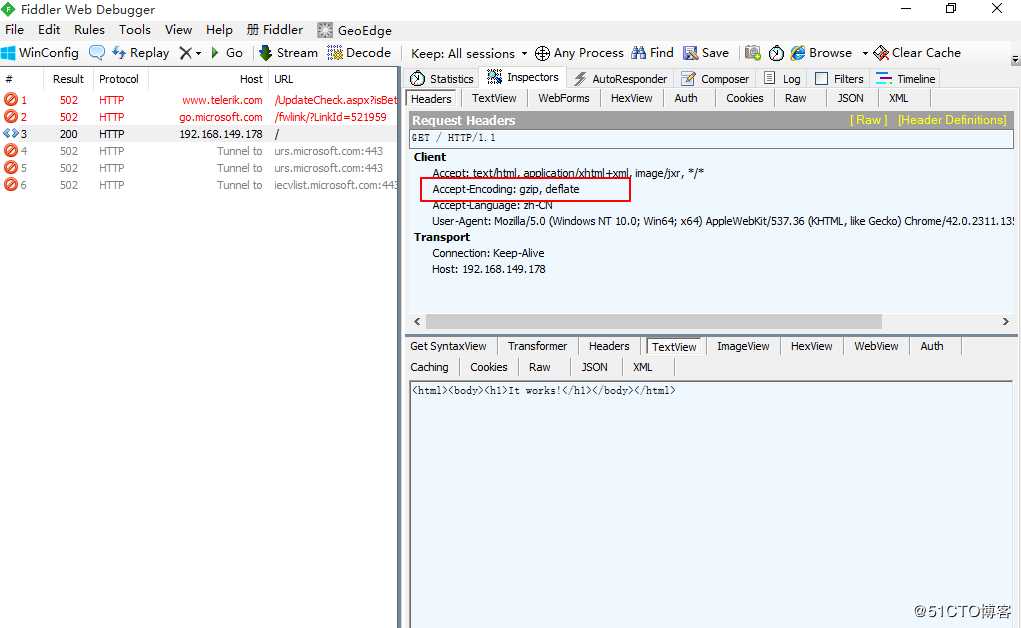Screen dimensions: 1021x628
Task: Click the [Raw] link in Request Headers
Action: [x=869, y=120]
